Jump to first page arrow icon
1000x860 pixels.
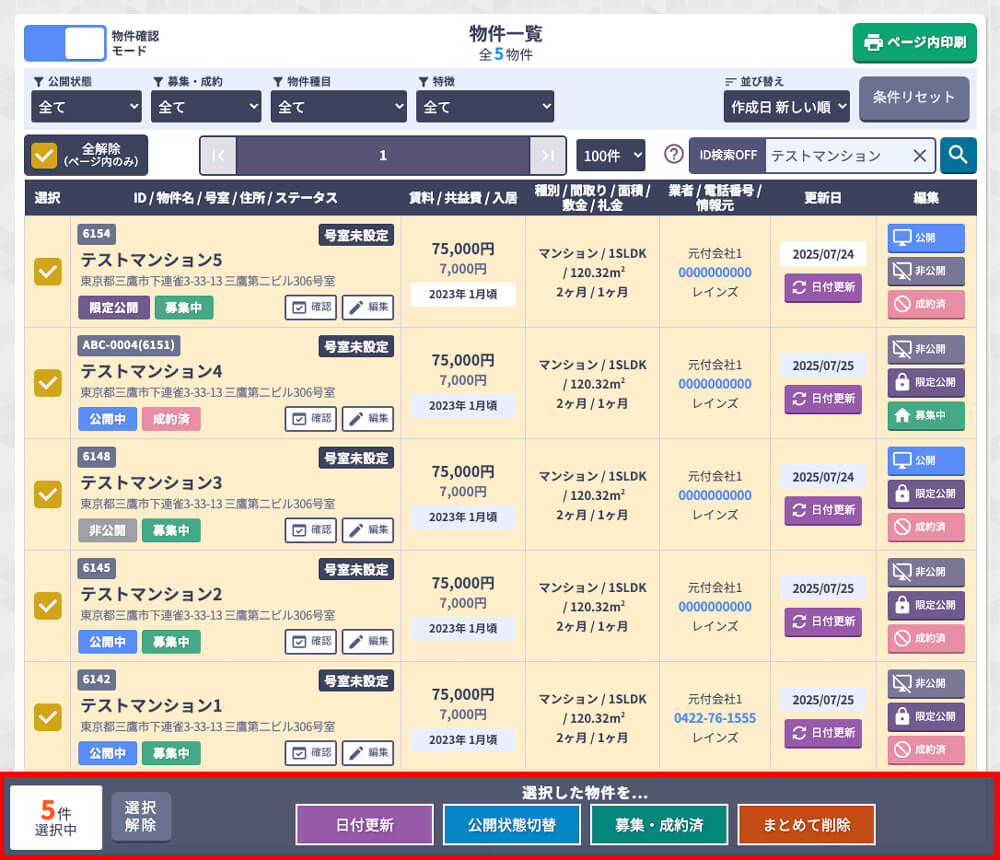[218, 155]
